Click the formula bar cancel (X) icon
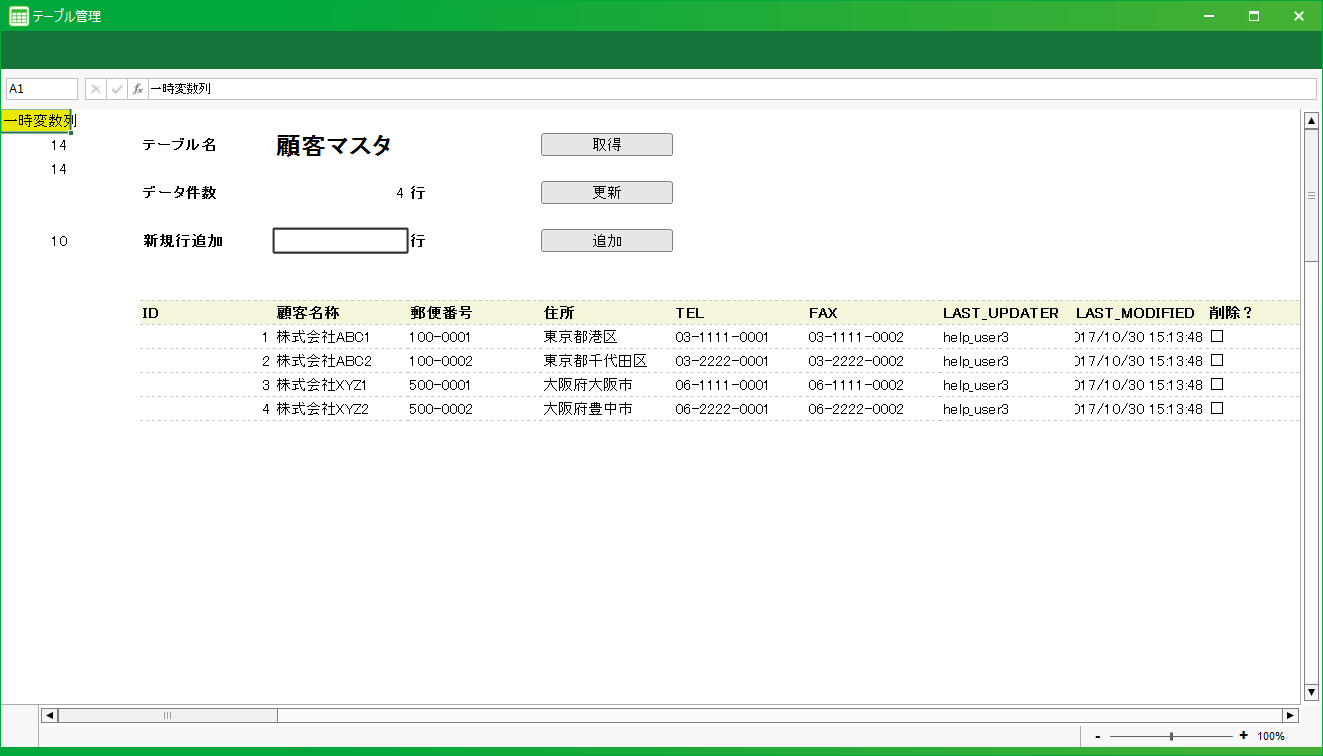The height and width of the screenshot is (756, 1323). coord(96,89)
